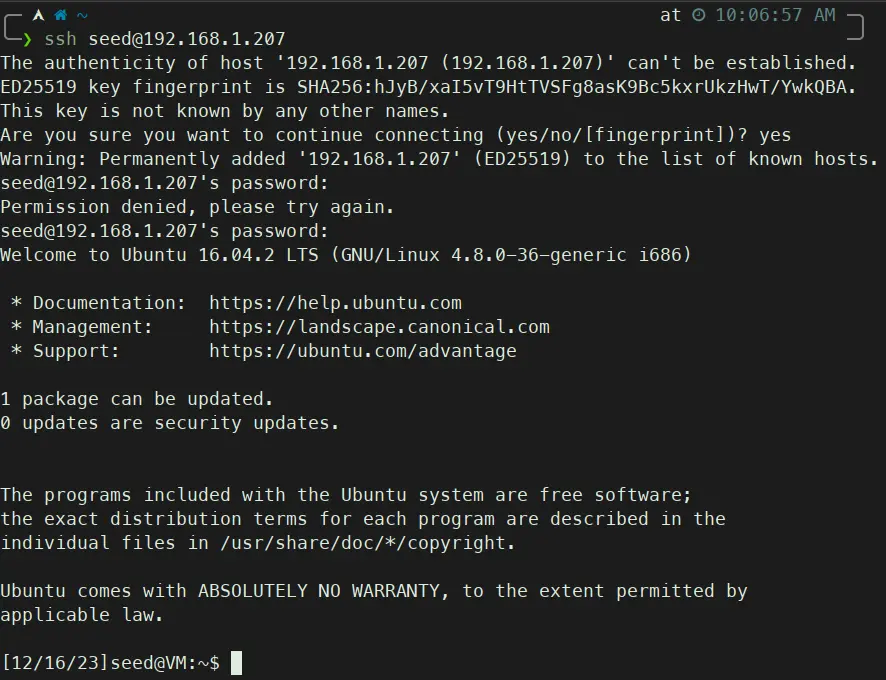The width and height of the screenshot is (886, 680).
Task: Click the block cursor at the prompt
Action: tap(236, 663)
